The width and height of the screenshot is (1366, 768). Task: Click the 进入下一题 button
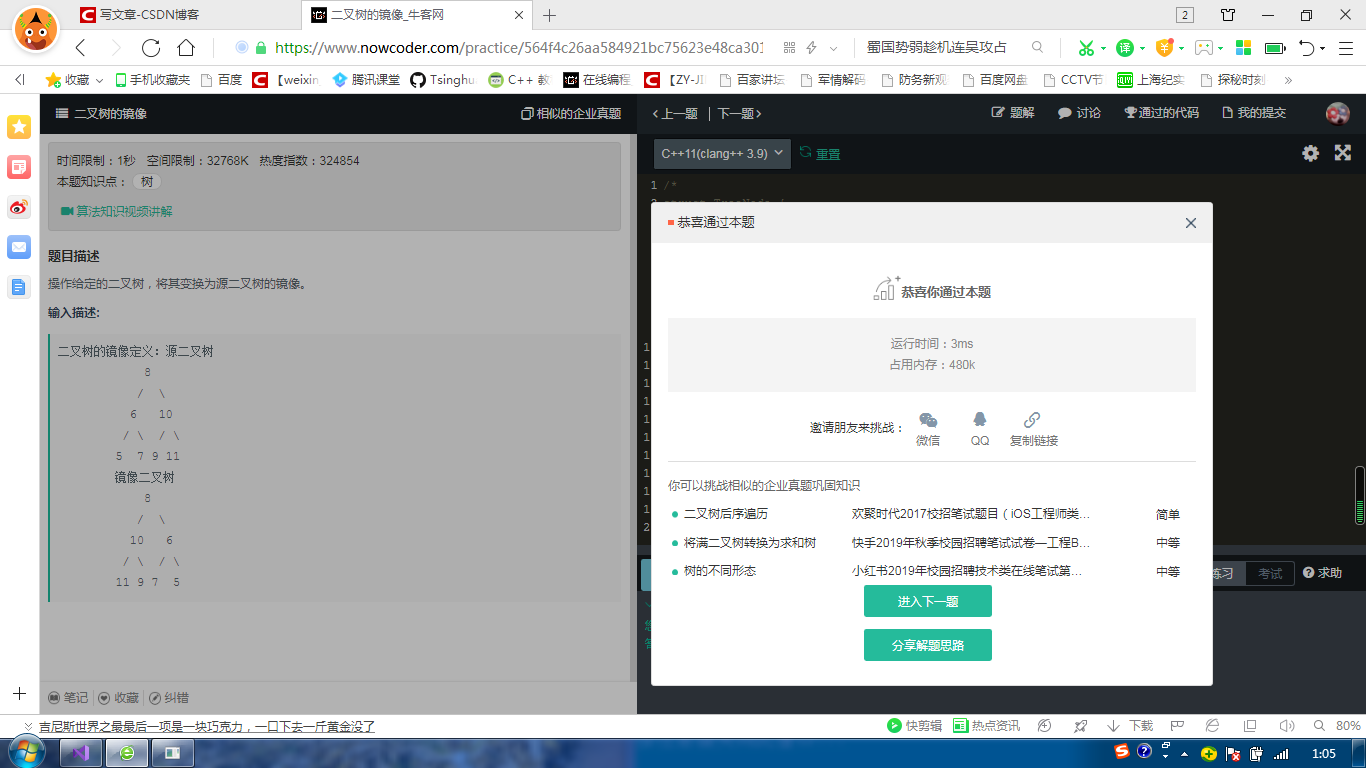[x=928, y=601]
